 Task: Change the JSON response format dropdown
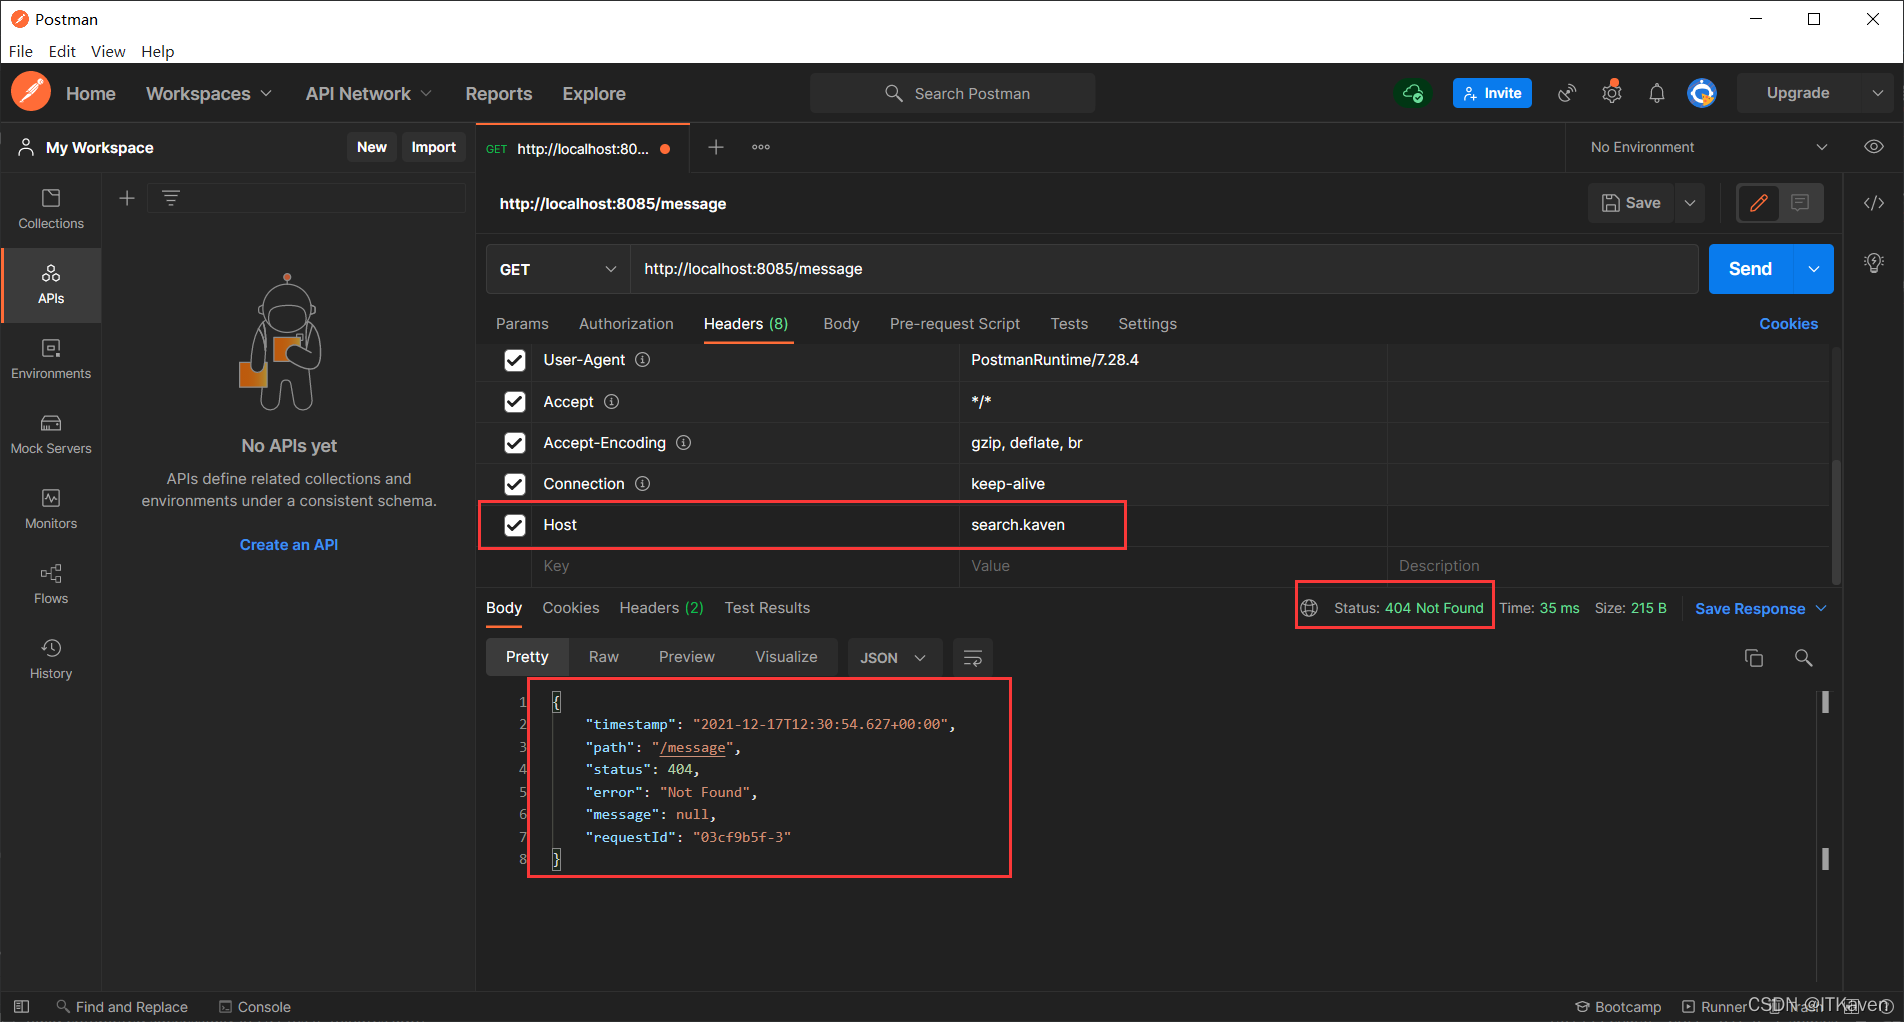coord(894,658)
